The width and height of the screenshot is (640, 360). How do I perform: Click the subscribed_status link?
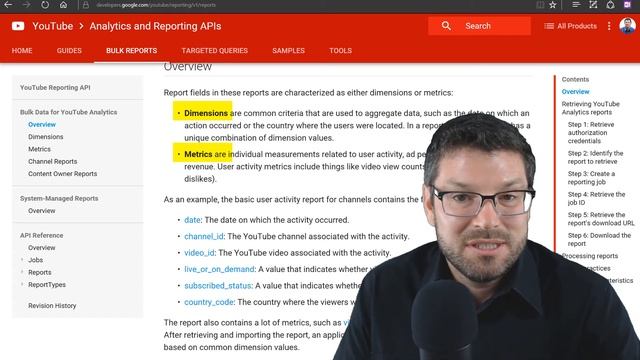click(x=218, y=286)
